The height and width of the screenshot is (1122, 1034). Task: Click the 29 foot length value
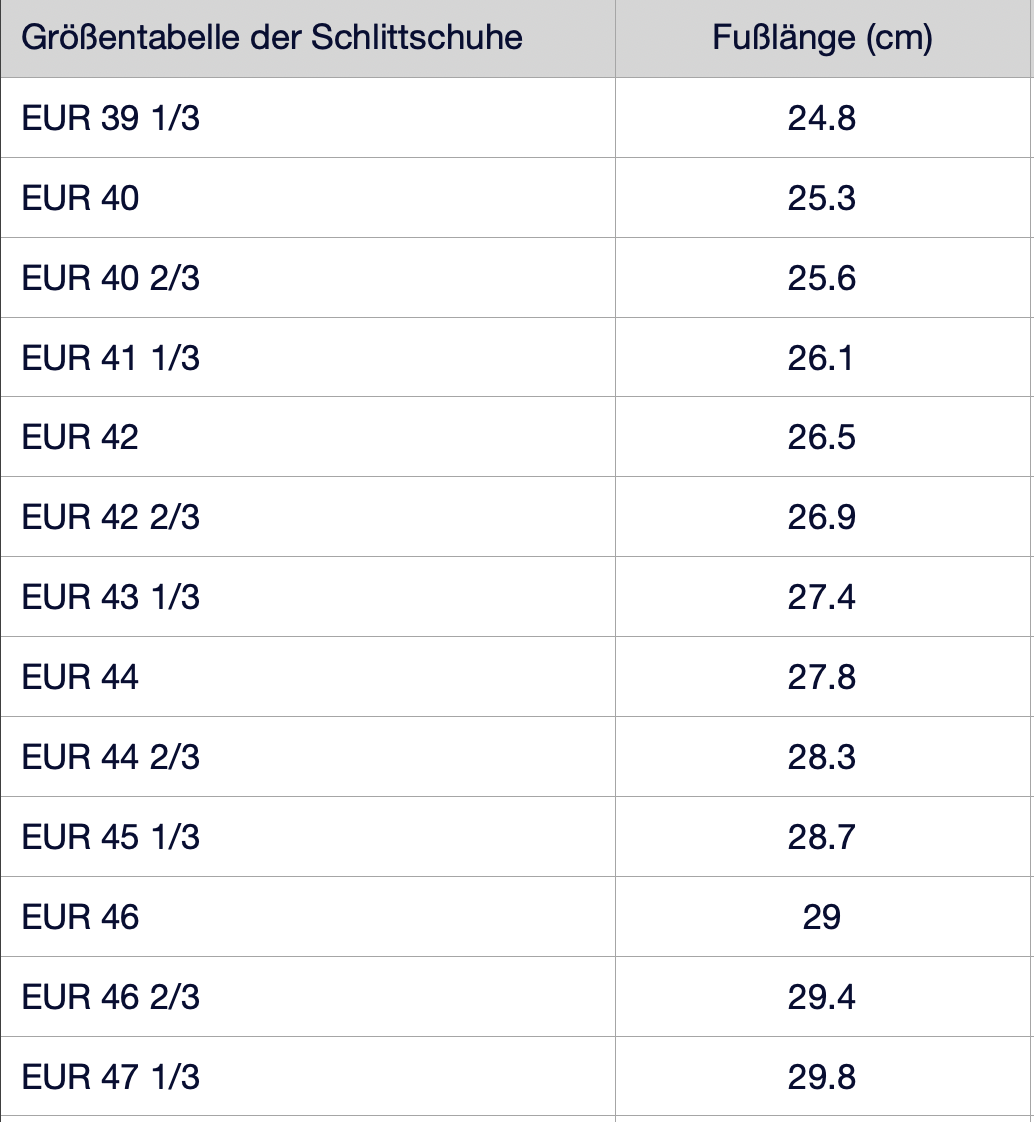click(x=822, y=917)
